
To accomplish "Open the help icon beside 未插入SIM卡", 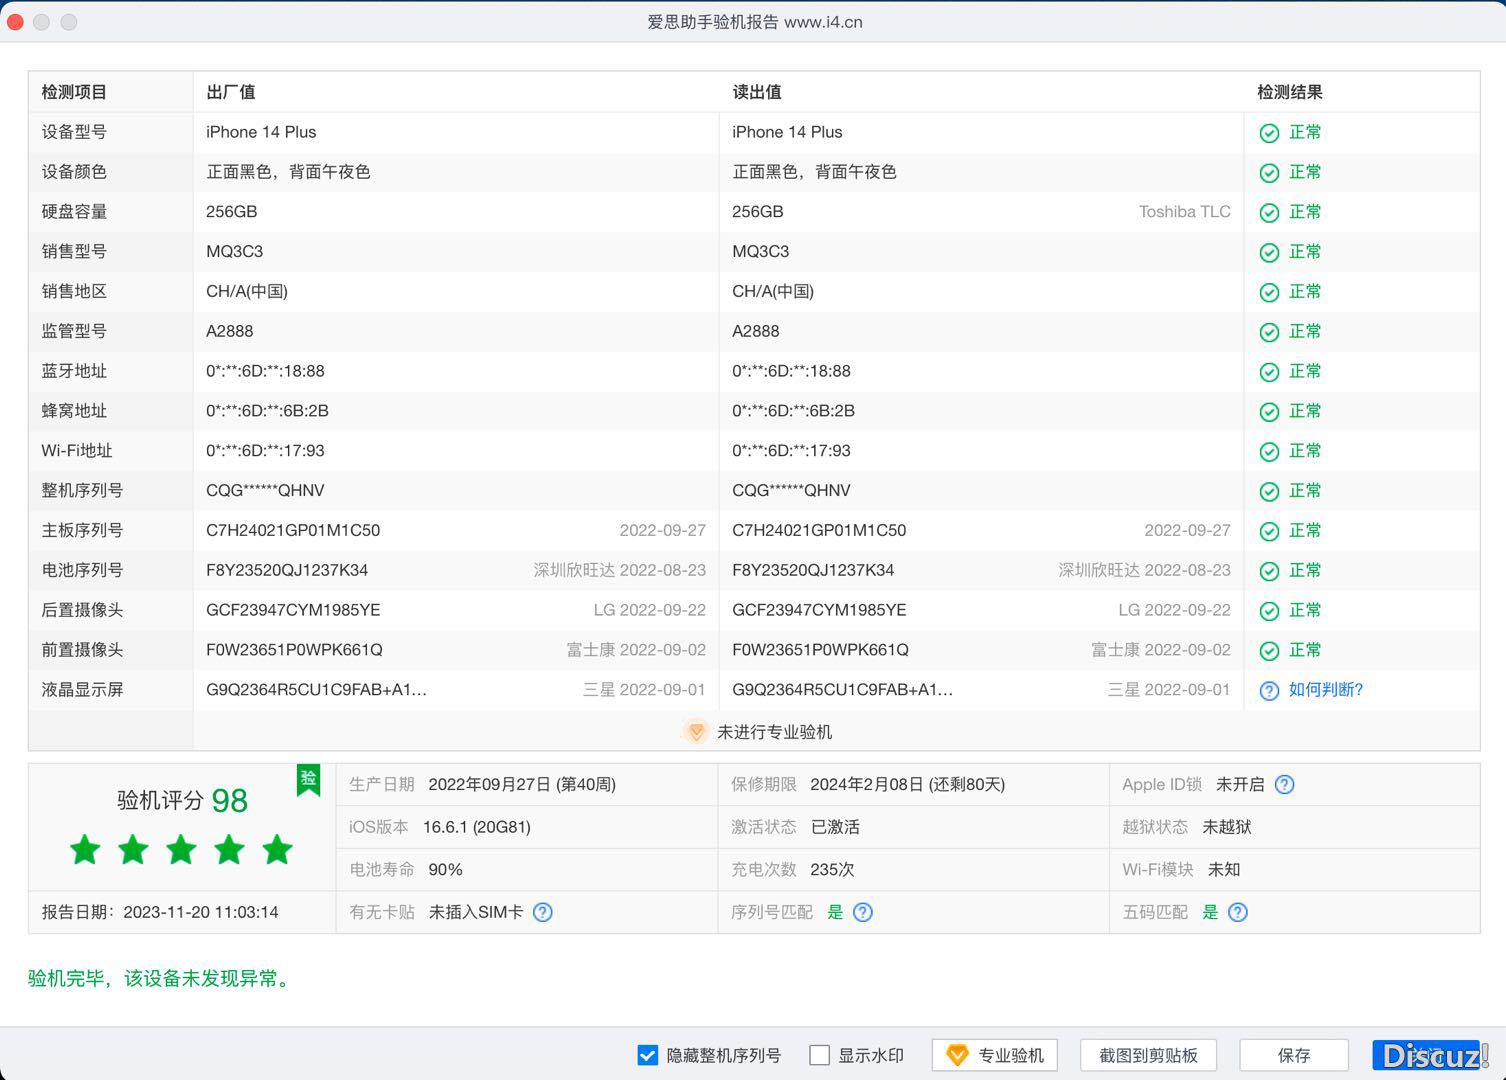I will click(x=543, y=912).
